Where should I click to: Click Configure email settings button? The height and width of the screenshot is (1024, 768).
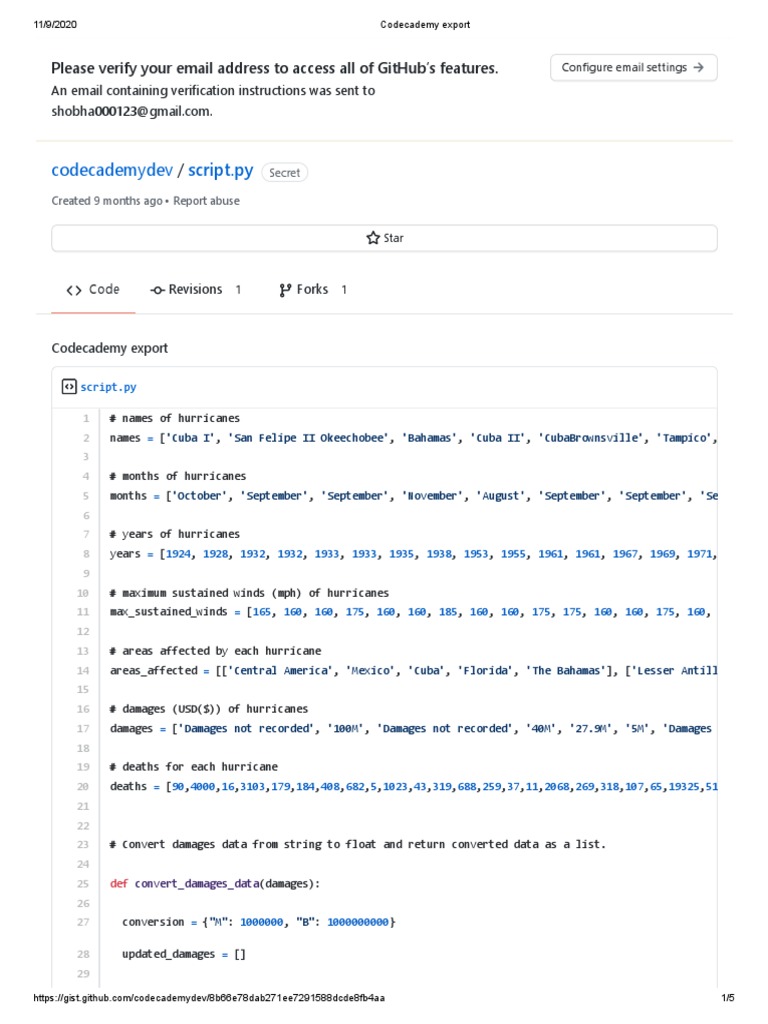point(633,67)
